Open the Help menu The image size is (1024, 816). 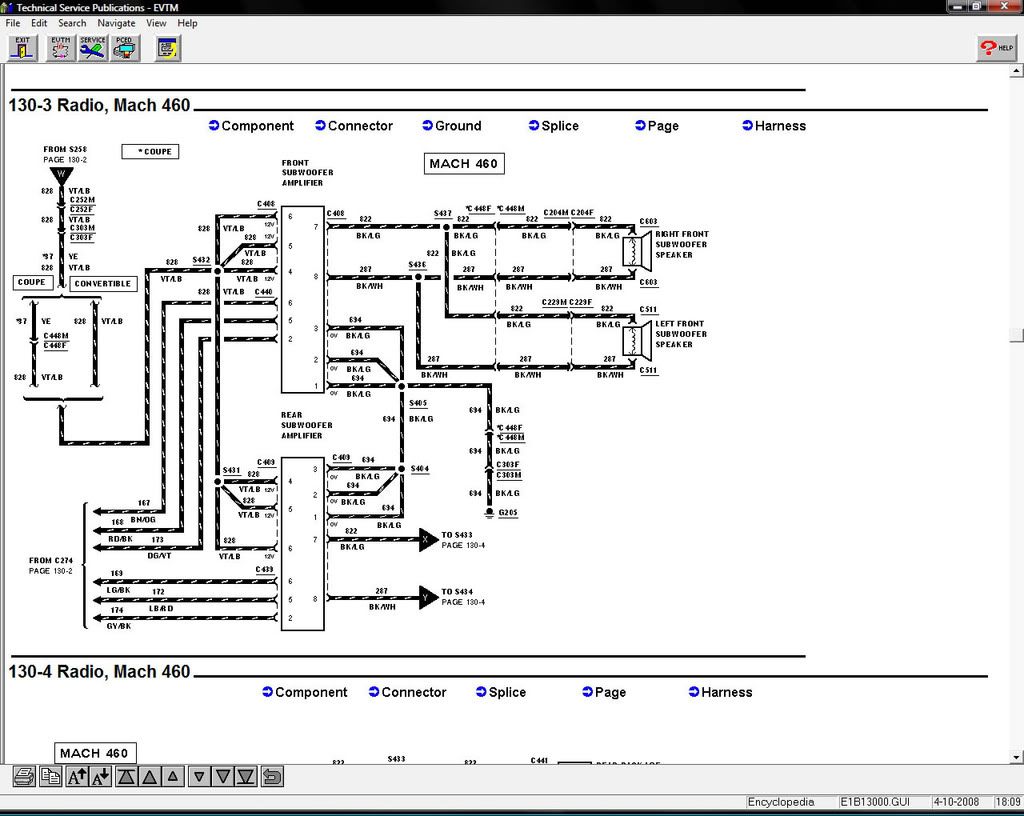[187, 23]
